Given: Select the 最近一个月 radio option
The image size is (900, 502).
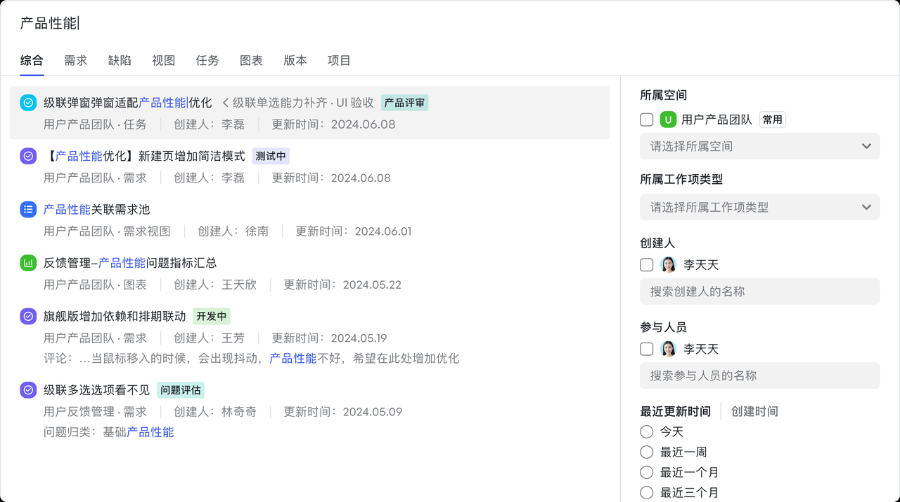Looking at the screenshot, I should tap(647, 472).
